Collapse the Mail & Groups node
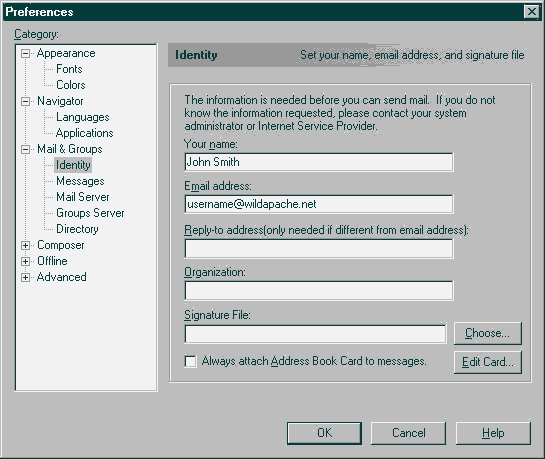This screenshot has height=459, width=545. point(25,149)
